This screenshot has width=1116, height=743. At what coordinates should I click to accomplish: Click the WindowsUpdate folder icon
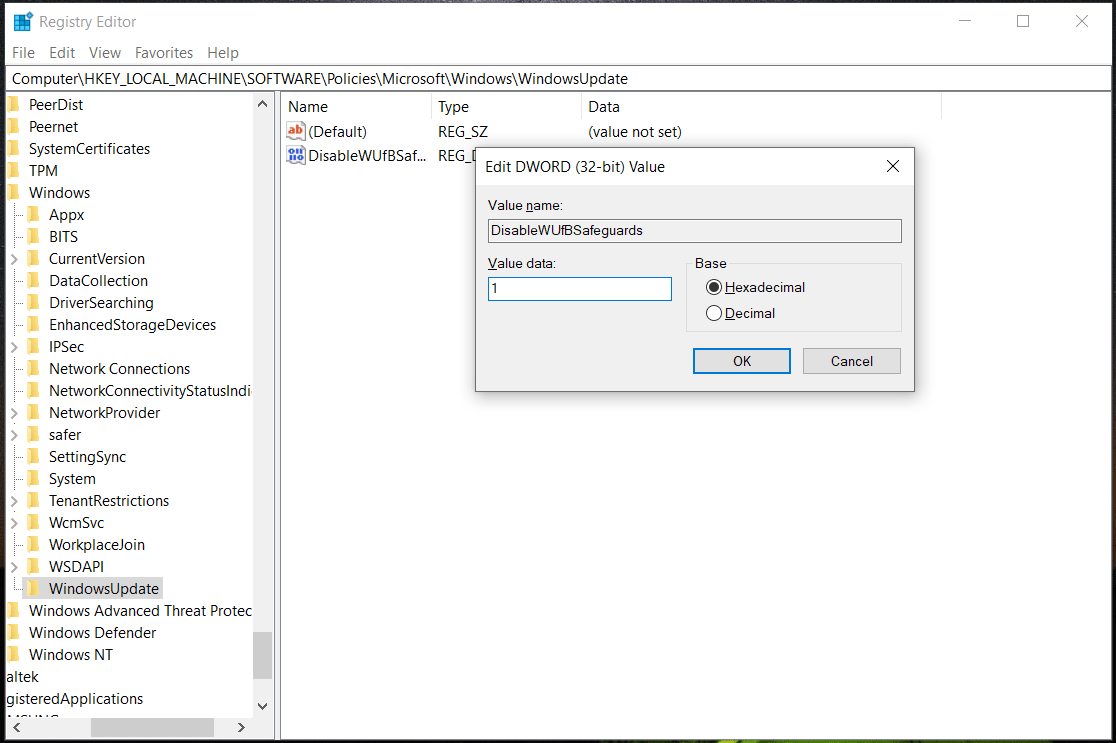pos(33,589)
